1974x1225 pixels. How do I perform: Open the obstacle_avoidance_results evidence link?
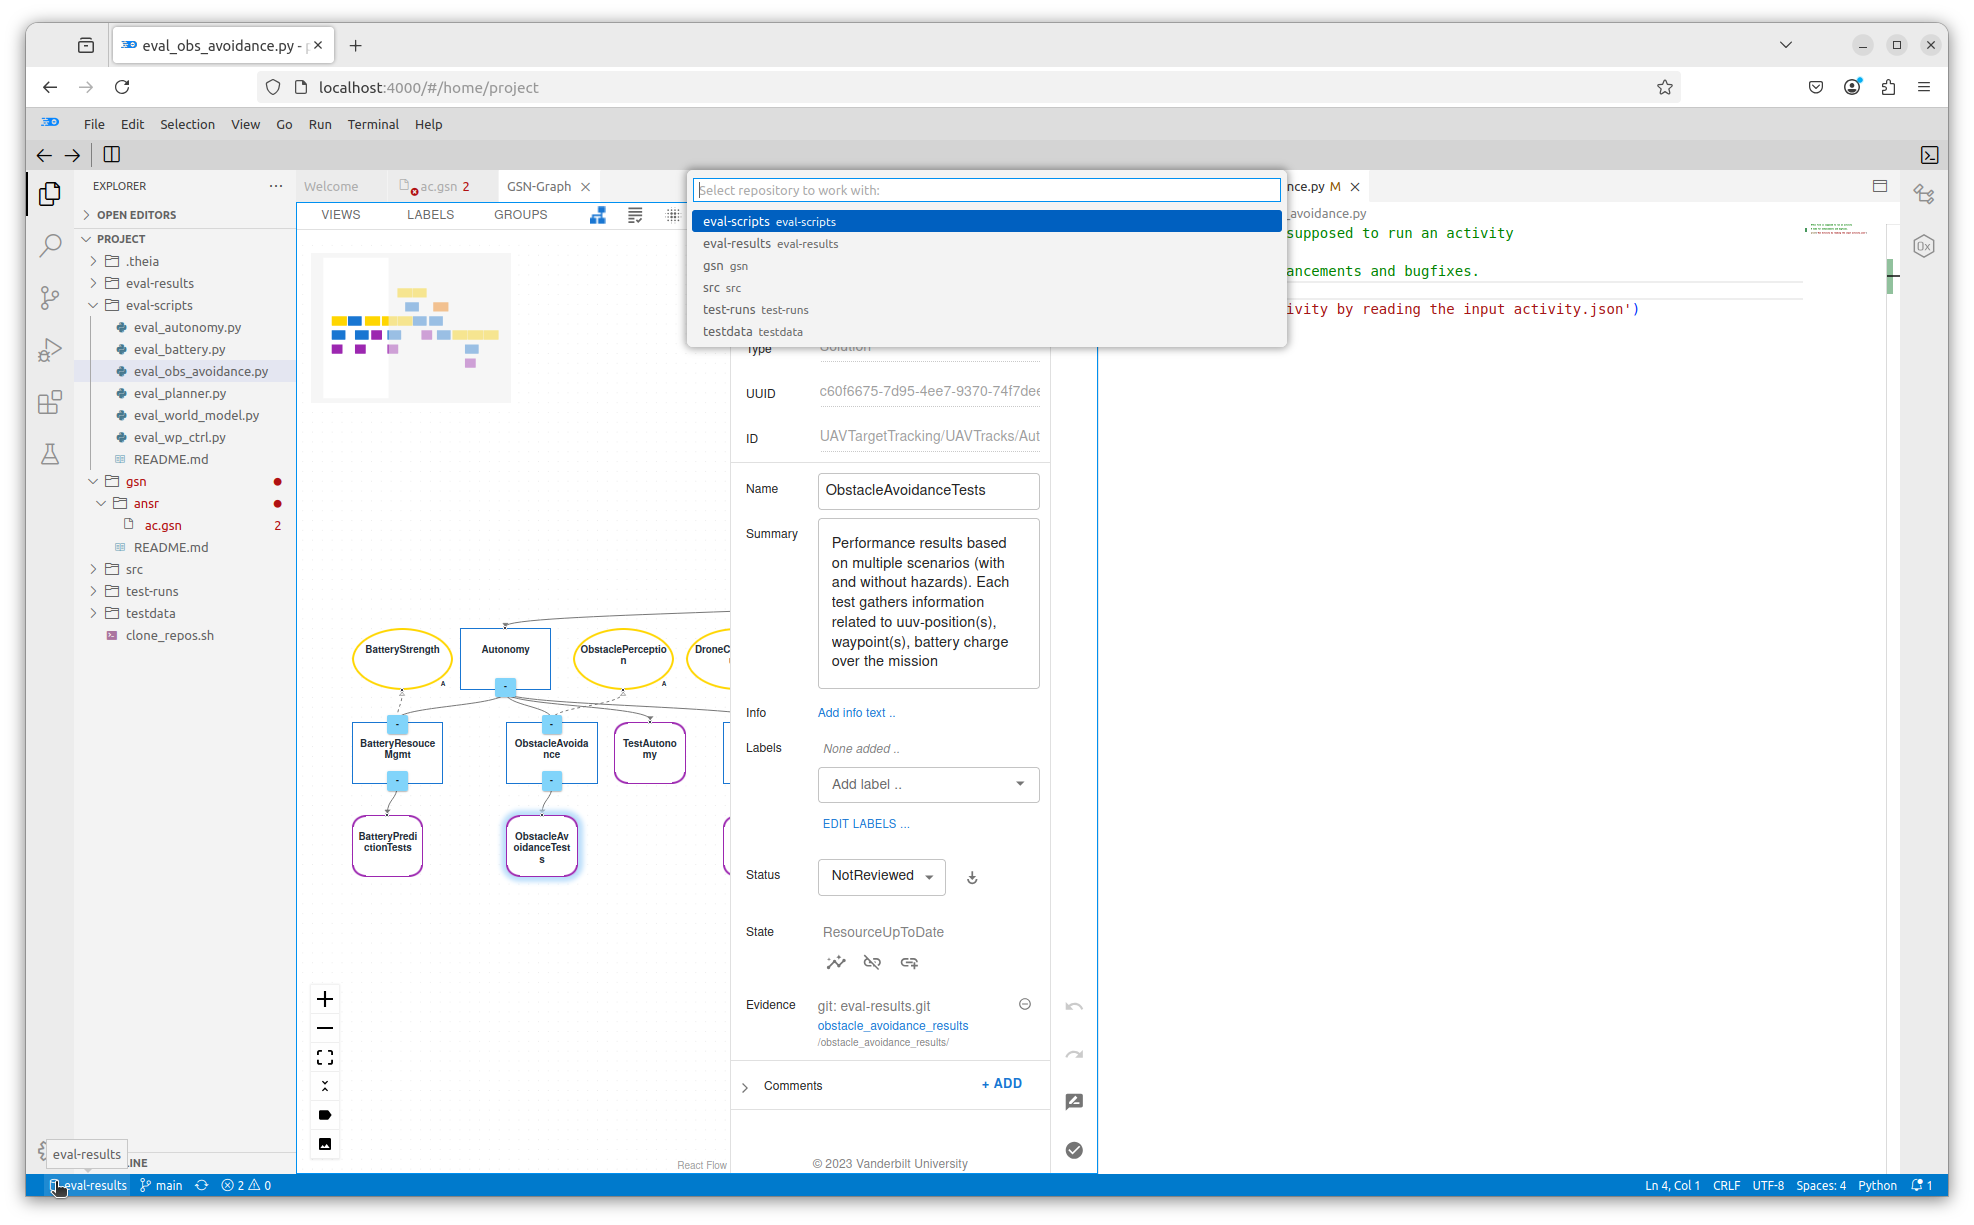click(893, 1026)
